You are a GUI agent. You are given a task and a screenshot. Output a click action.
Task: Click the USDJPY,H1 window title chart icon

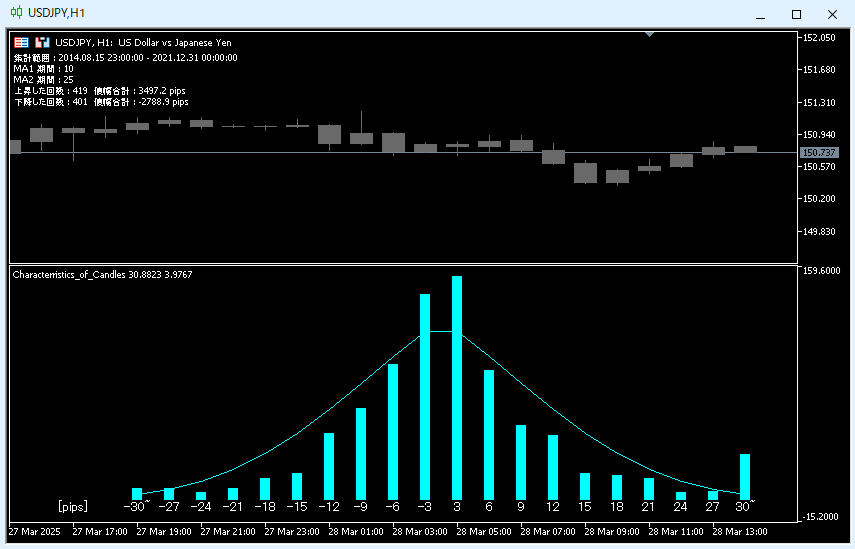coord(16,12)
